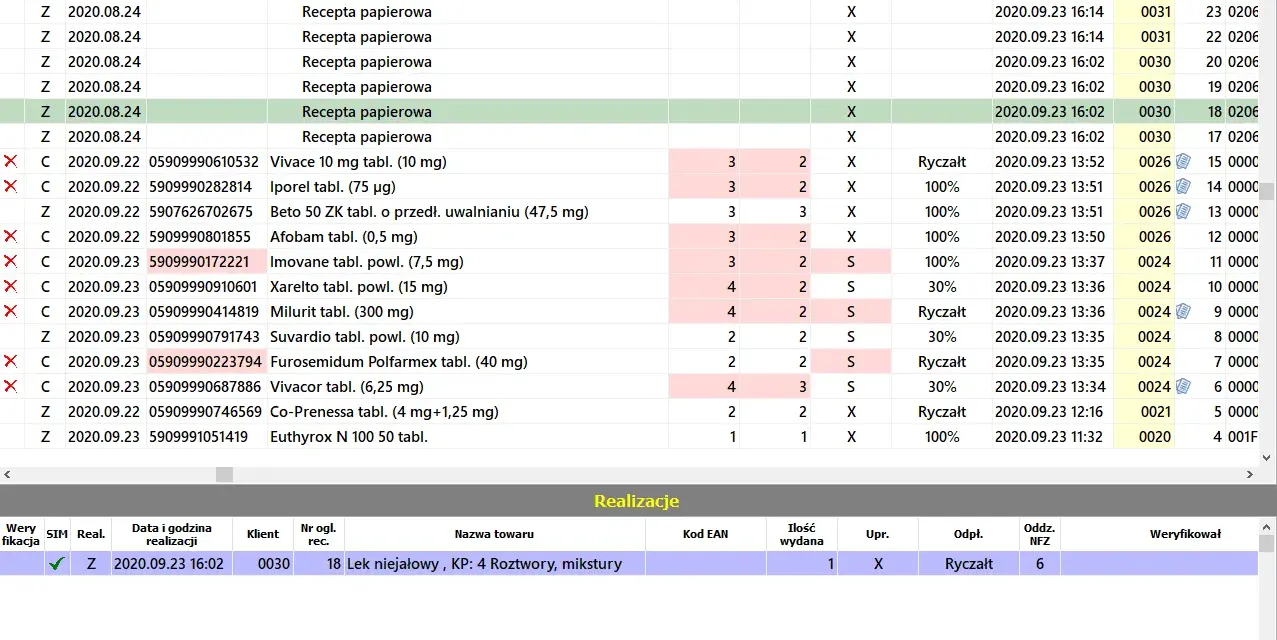The image size is (1277, 640).
Task: Open the document icon on Milurit row
Action: (1183, 311)
